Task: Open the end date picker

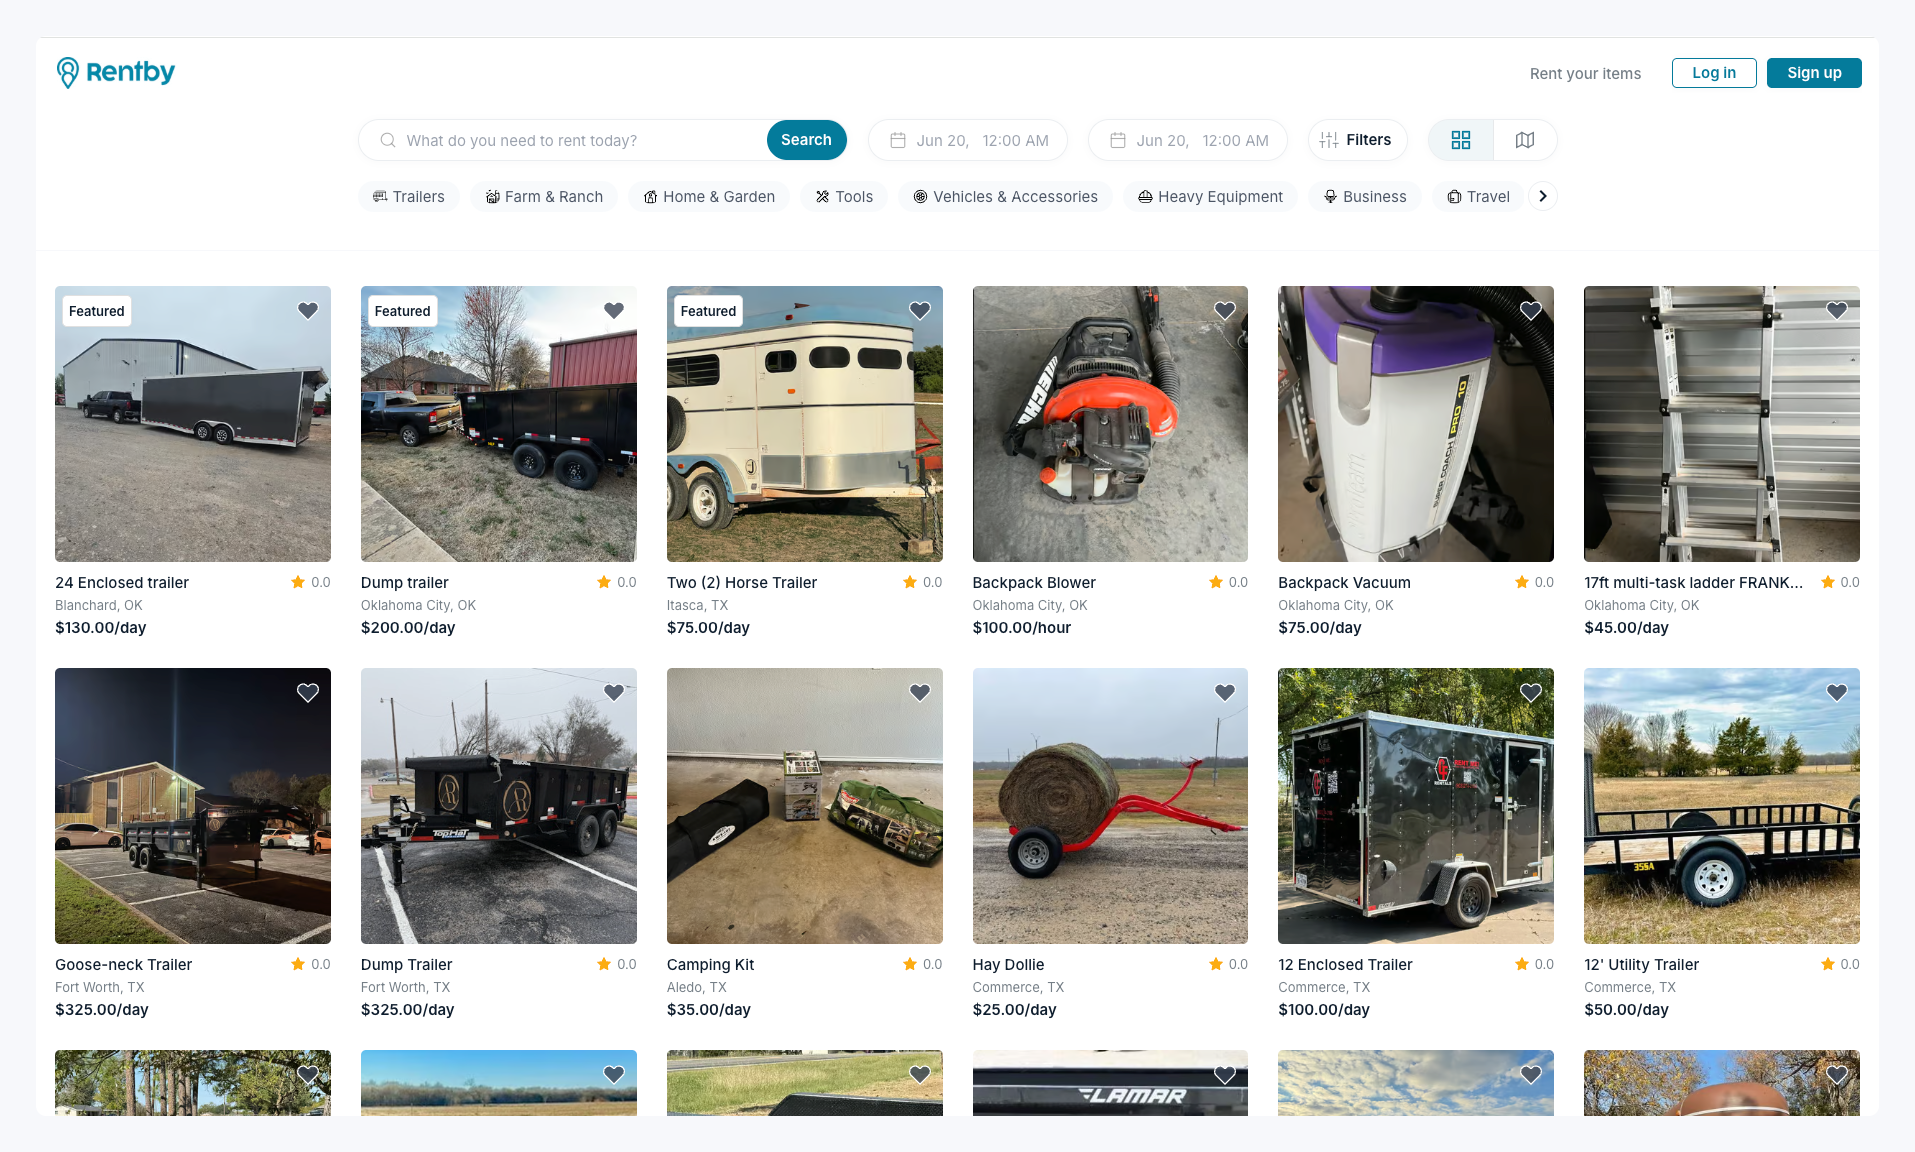Action: pyautogui.click(x=1188, y=140)
